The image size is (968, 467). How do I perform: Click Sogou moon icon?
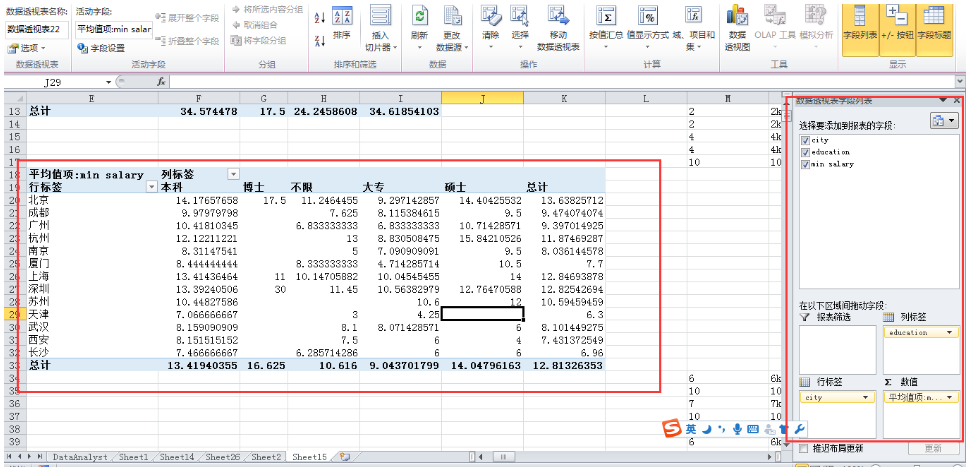[x=706, y=429]
